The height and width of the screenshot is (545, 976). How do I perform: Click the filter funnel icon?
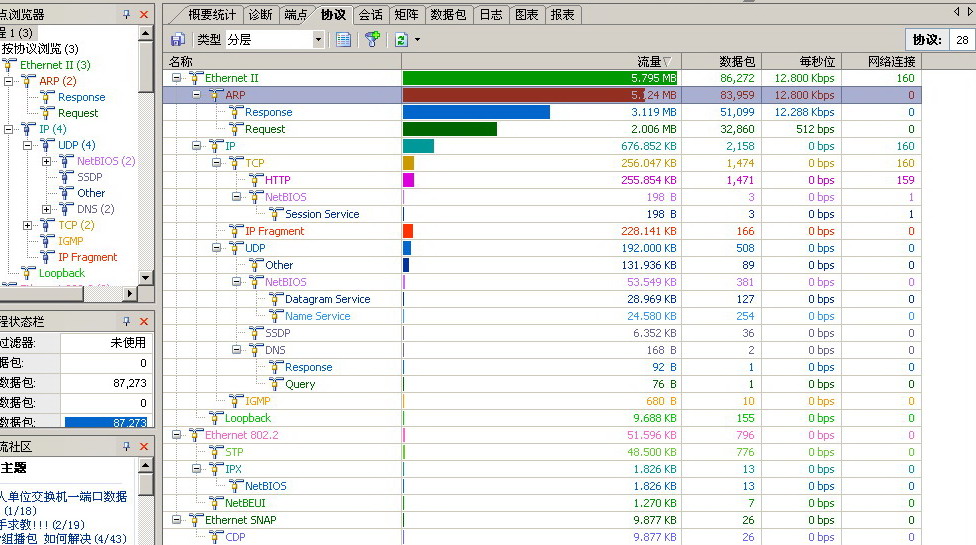[x=372, y=39]
